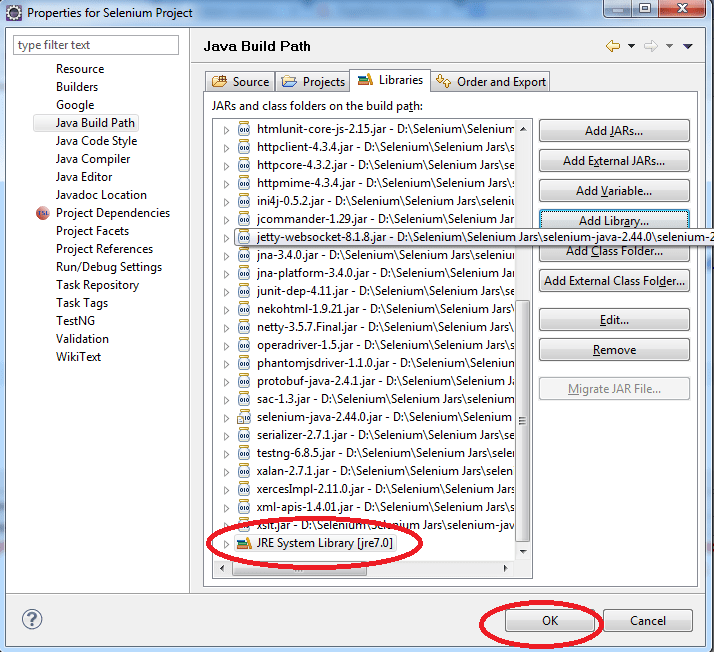Screen dimensions: 714x652
Task: Click the vertical scrollbar thumb of JAR list
Action: click(x=523, y=421)
